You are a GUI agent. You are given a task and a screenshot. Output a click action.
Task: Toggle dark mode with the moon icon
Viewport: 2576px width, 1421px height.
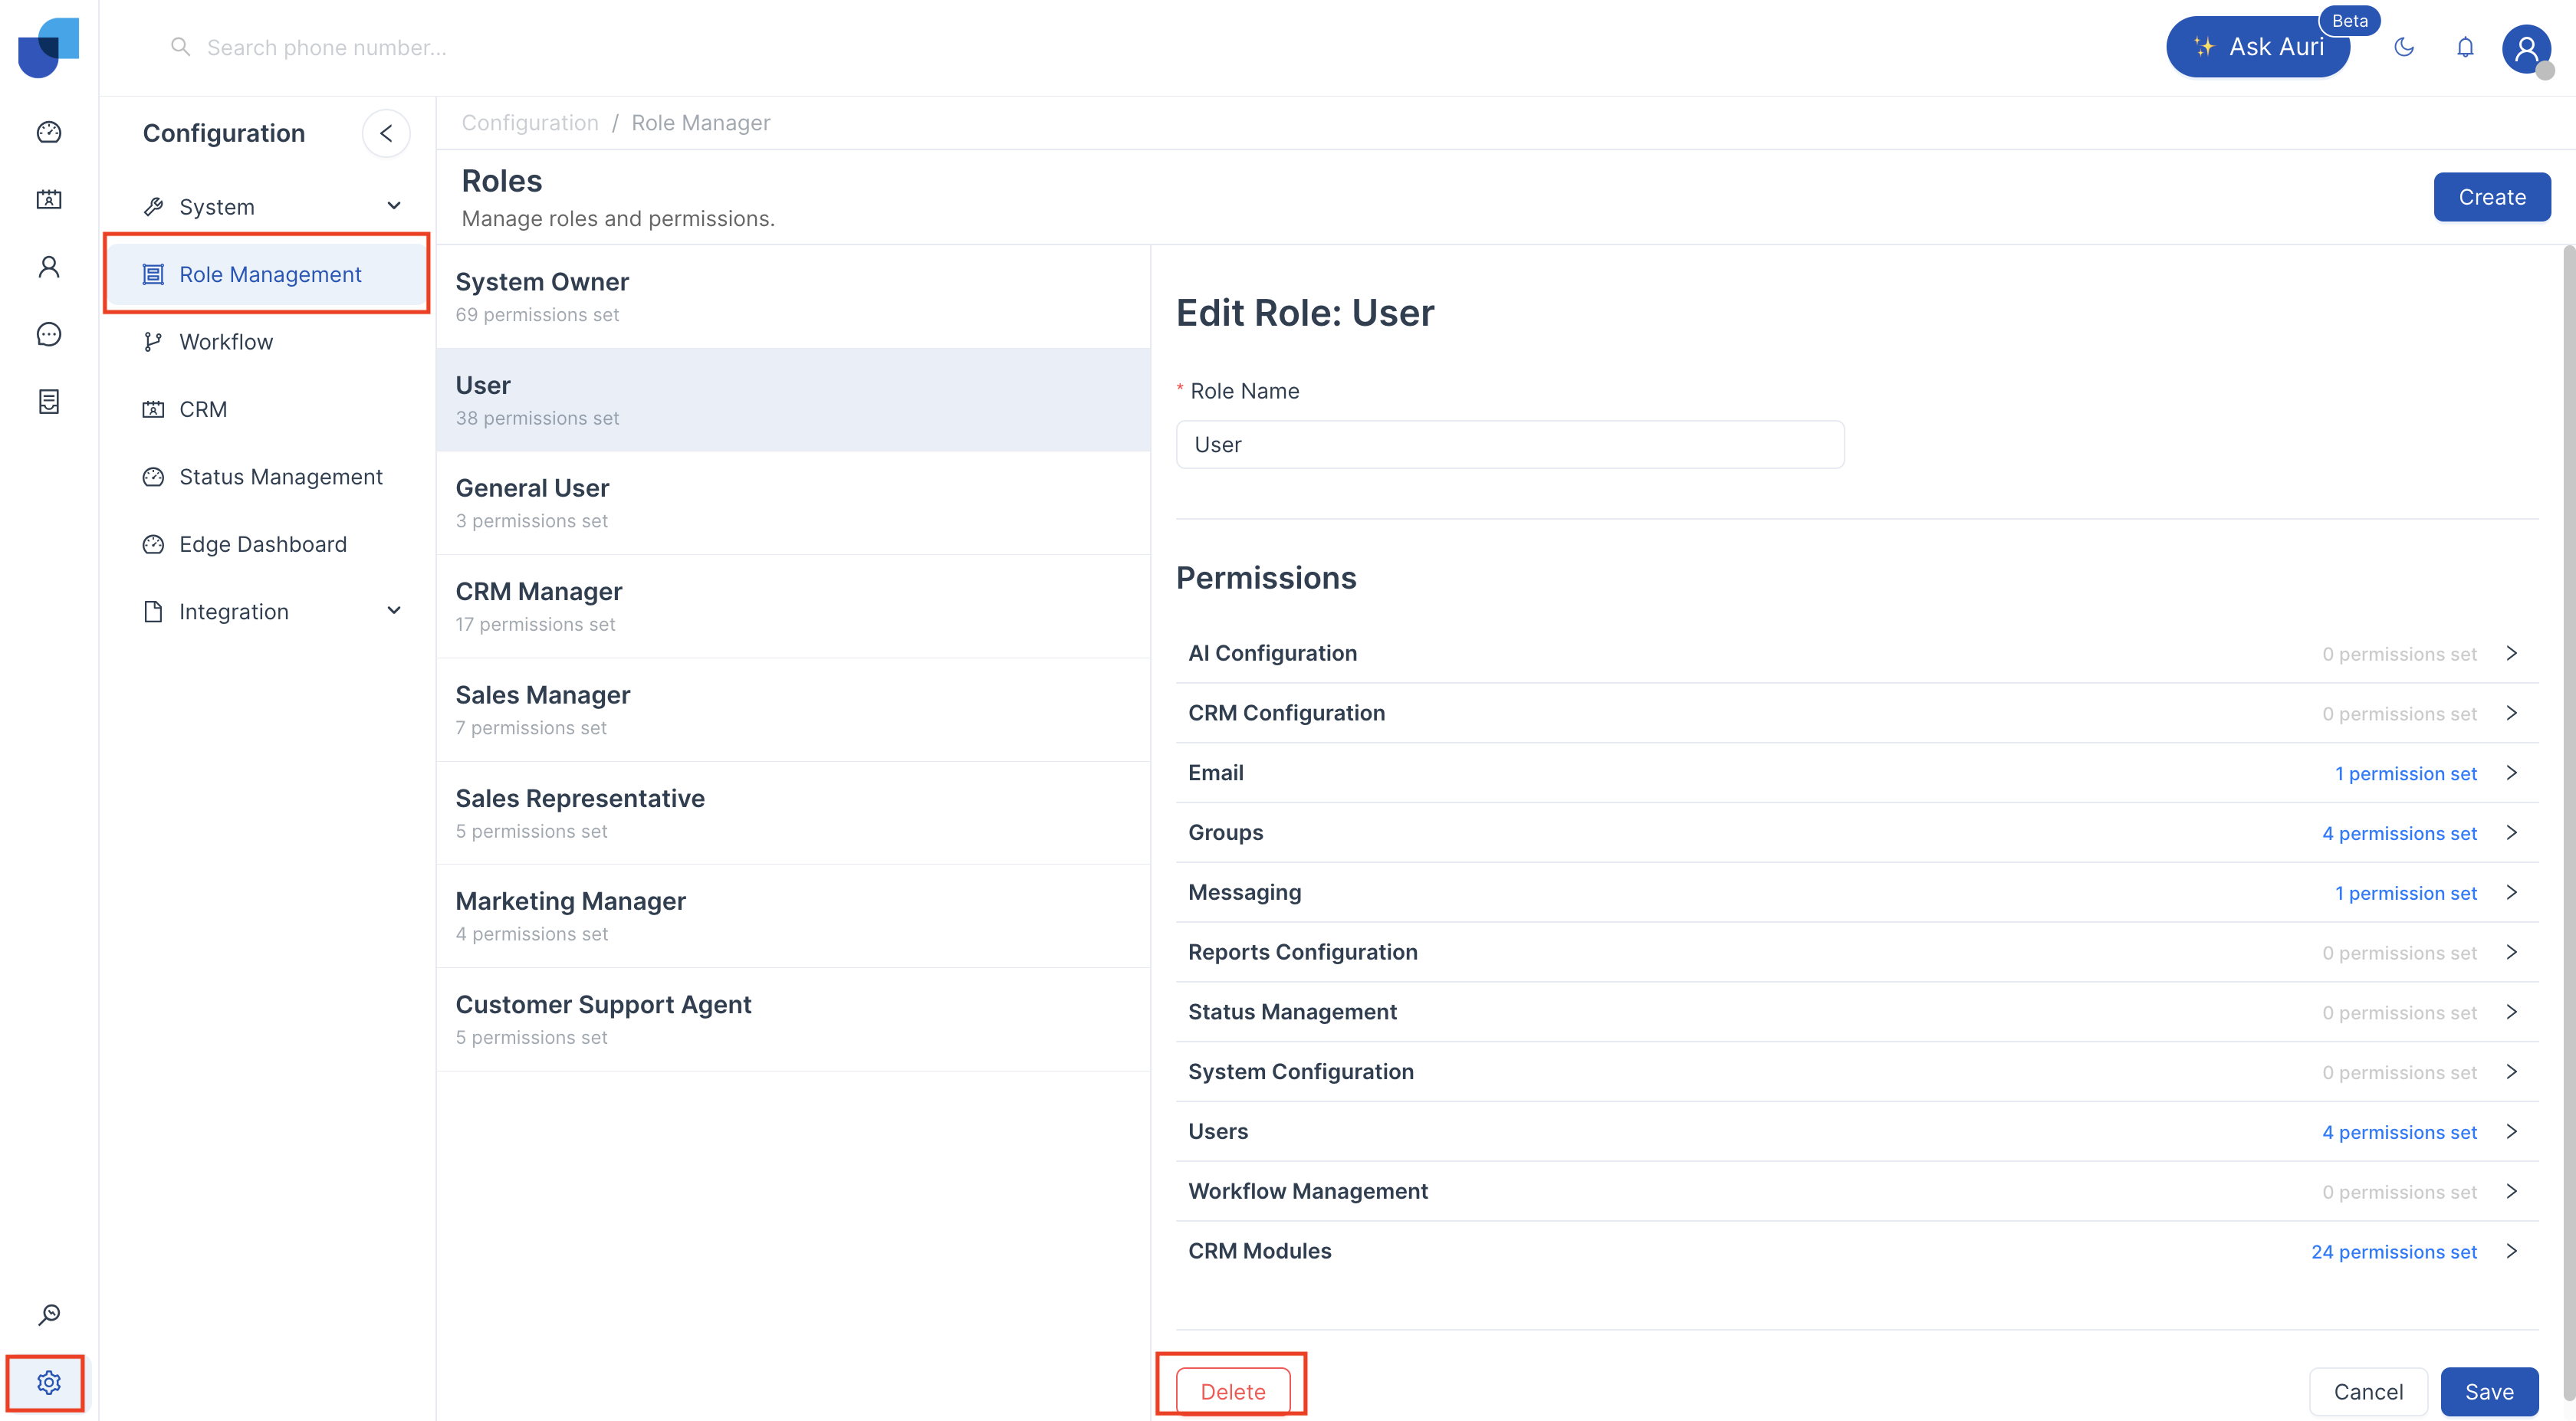click(2404, 47)
